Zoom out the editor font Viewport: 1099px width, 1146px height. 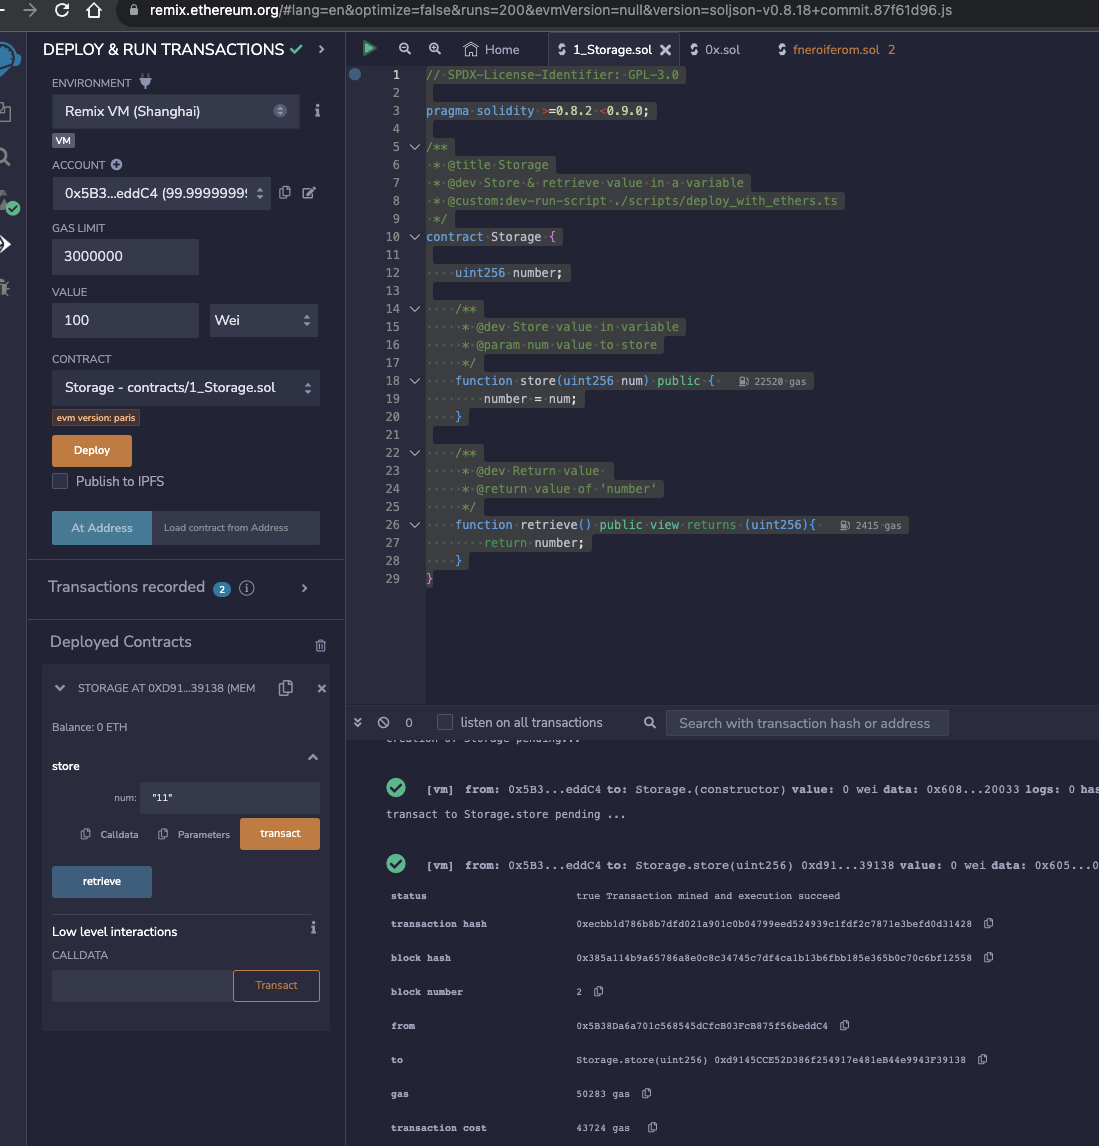pos(404,49)
